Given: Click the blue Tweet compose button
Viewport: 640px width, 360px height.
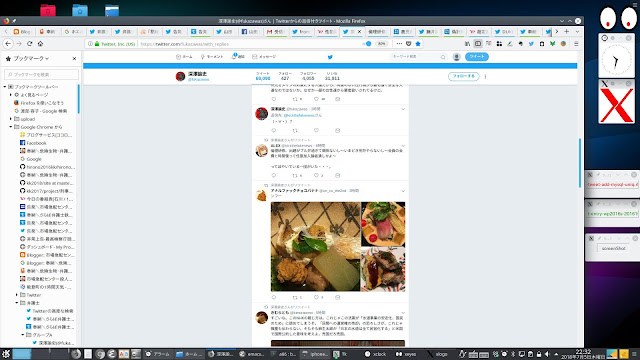Looking at the screenshot, I should (477, 57).
